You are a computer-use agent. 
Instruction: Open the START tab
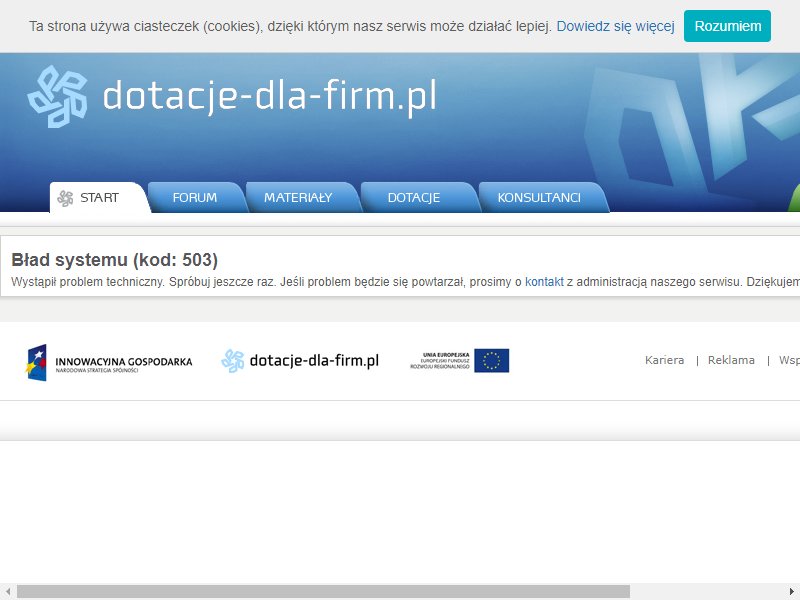pos(100,197)
